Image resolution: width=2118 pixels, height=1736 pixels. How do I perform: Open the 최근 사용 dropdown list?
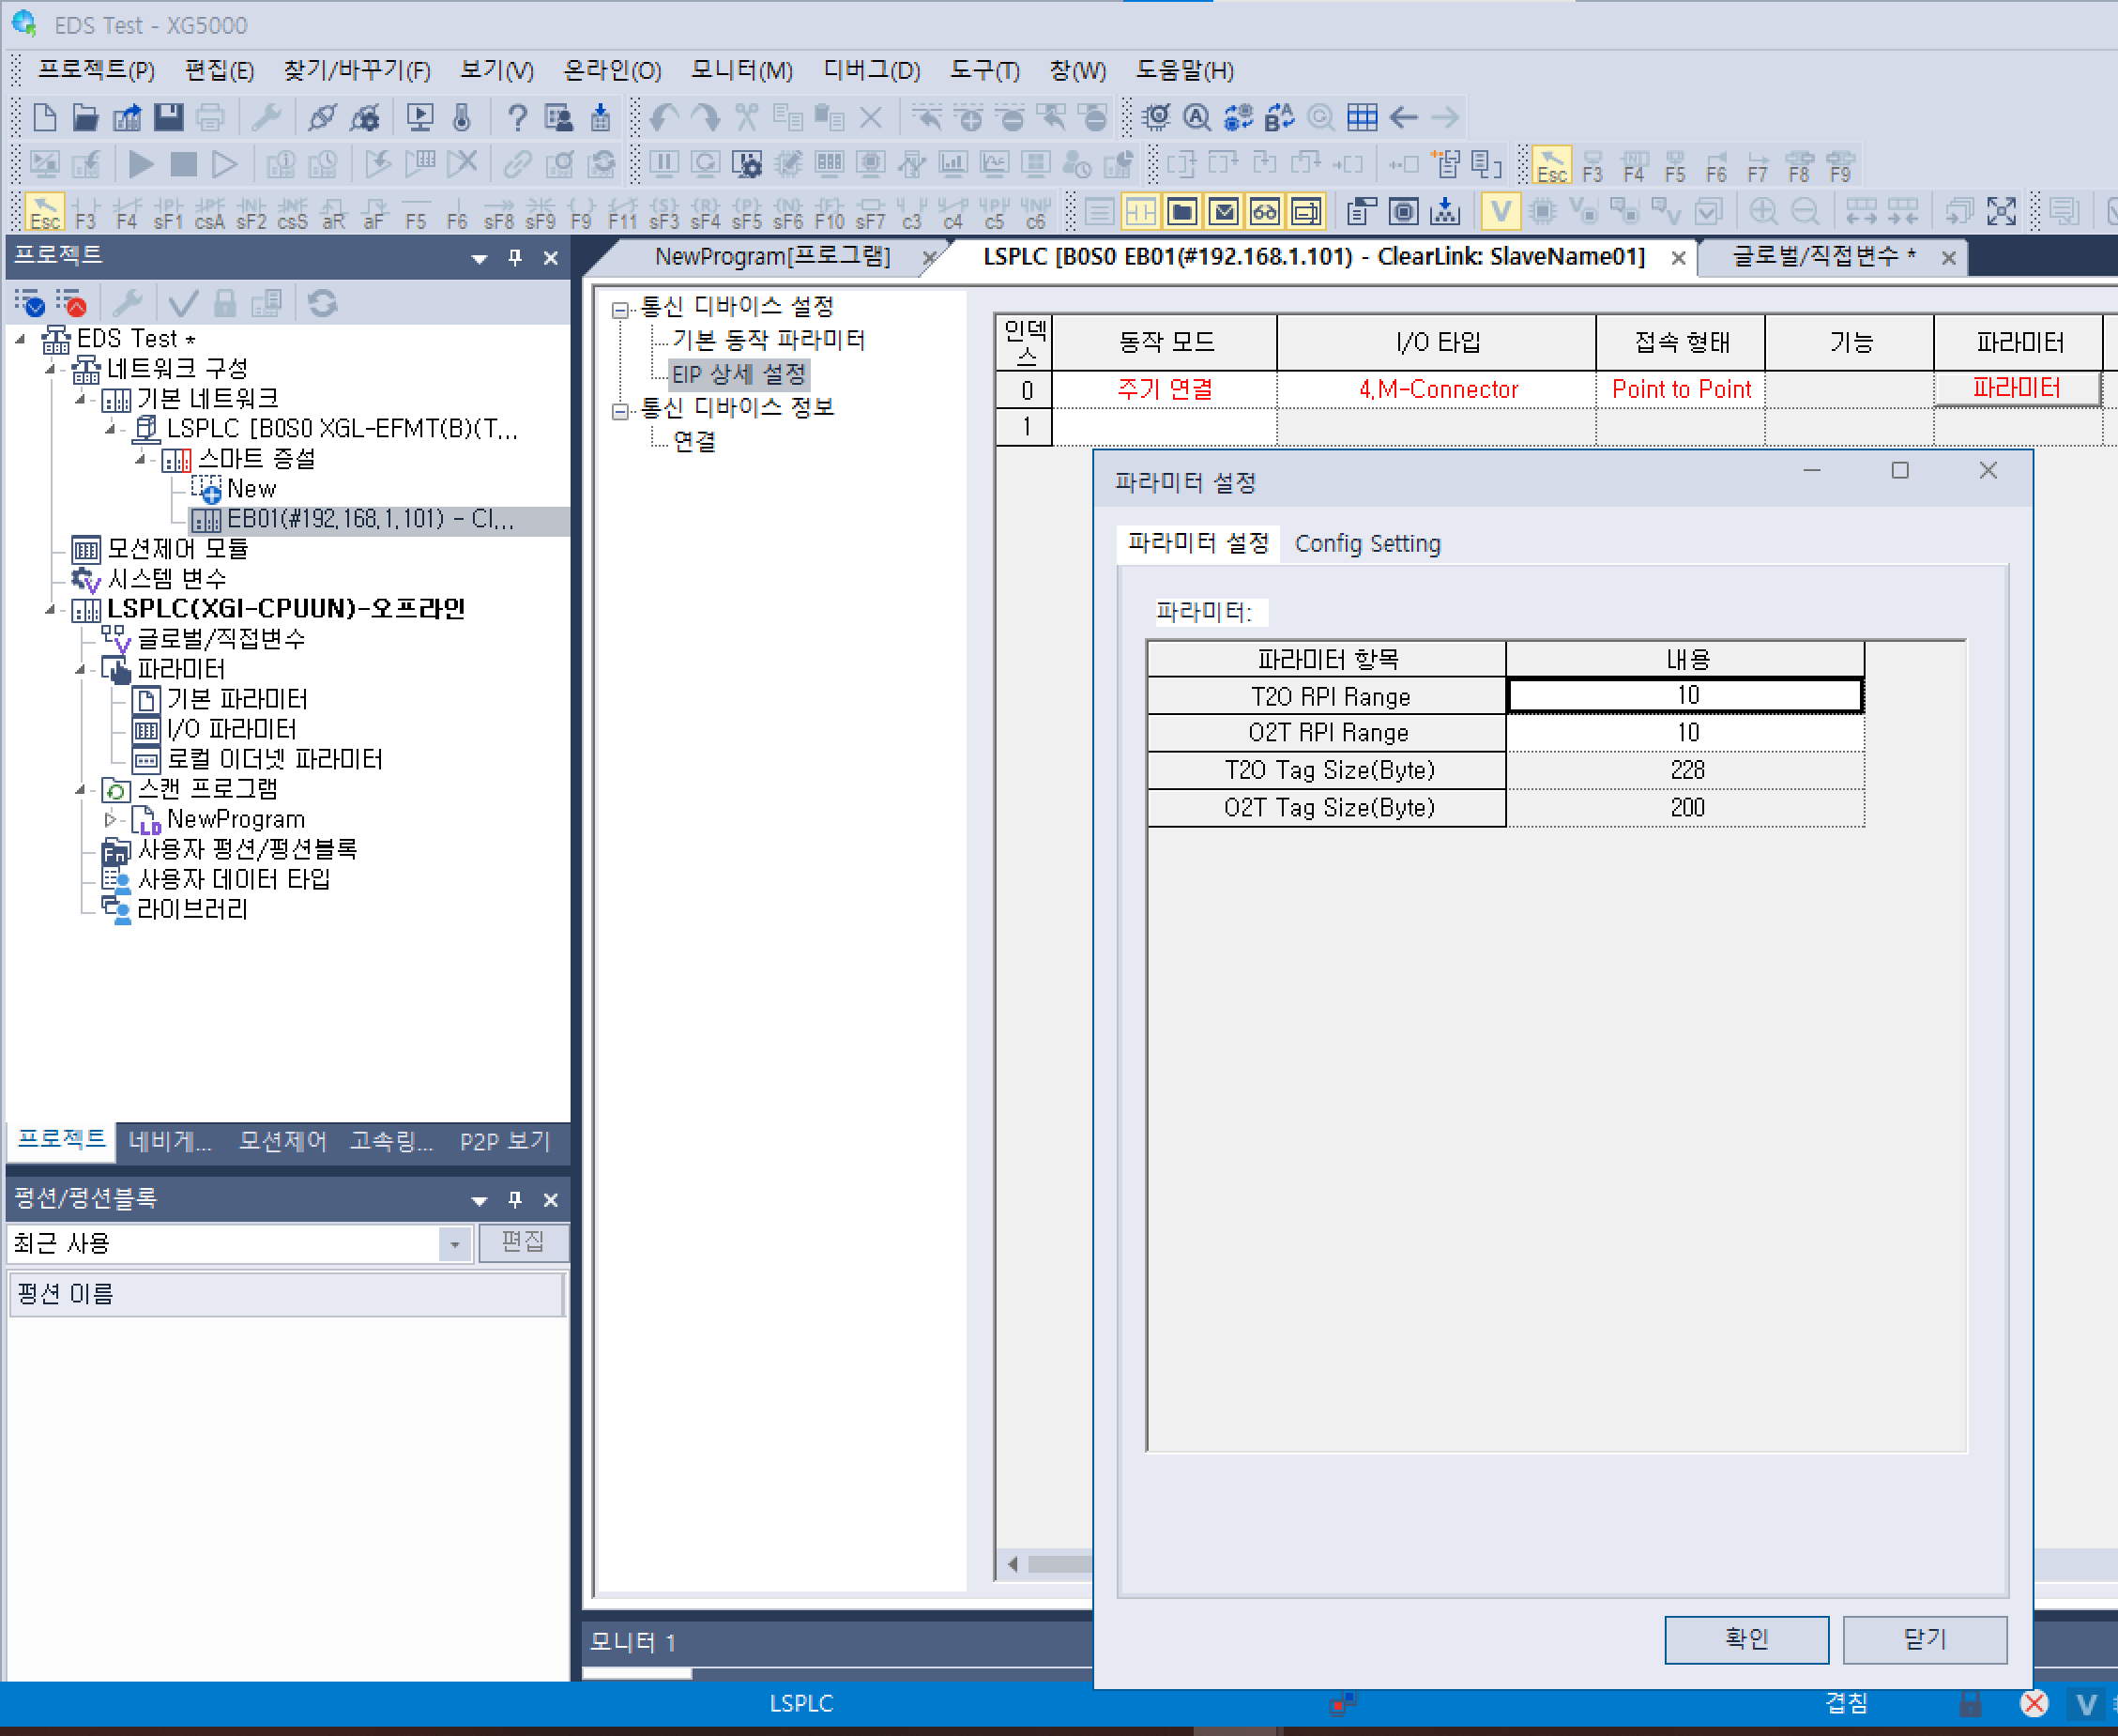457,1243
